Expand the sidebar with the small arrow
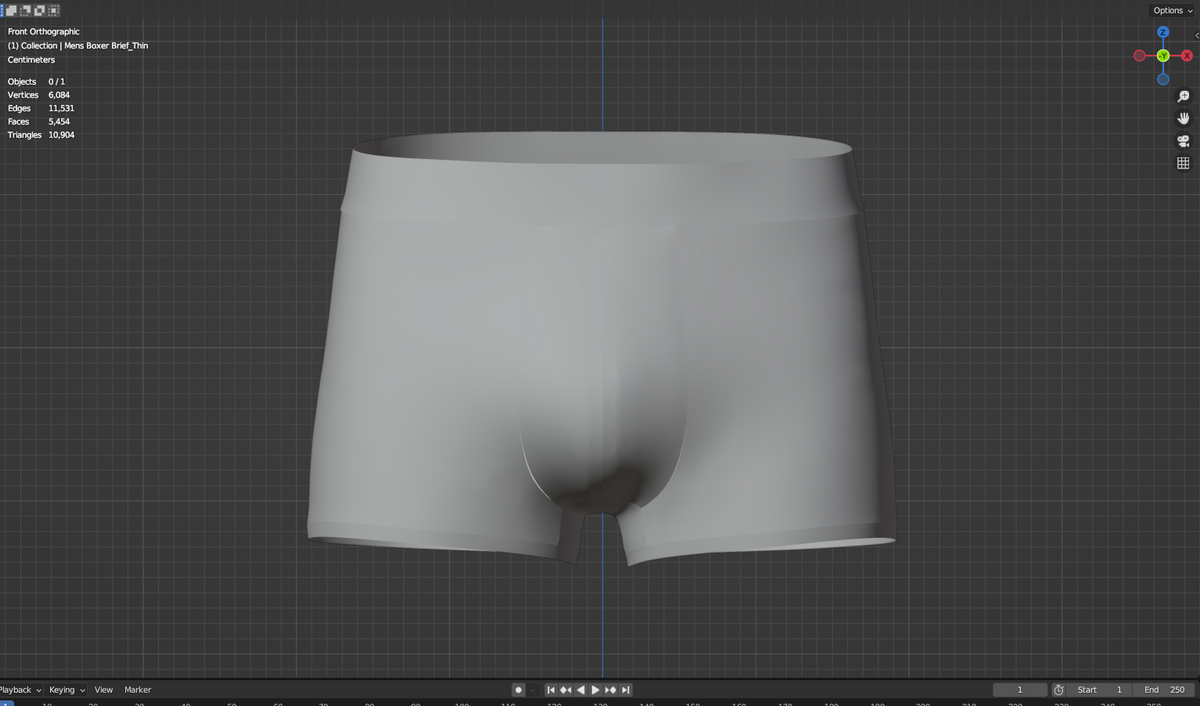 click(x=1196, y=36)
